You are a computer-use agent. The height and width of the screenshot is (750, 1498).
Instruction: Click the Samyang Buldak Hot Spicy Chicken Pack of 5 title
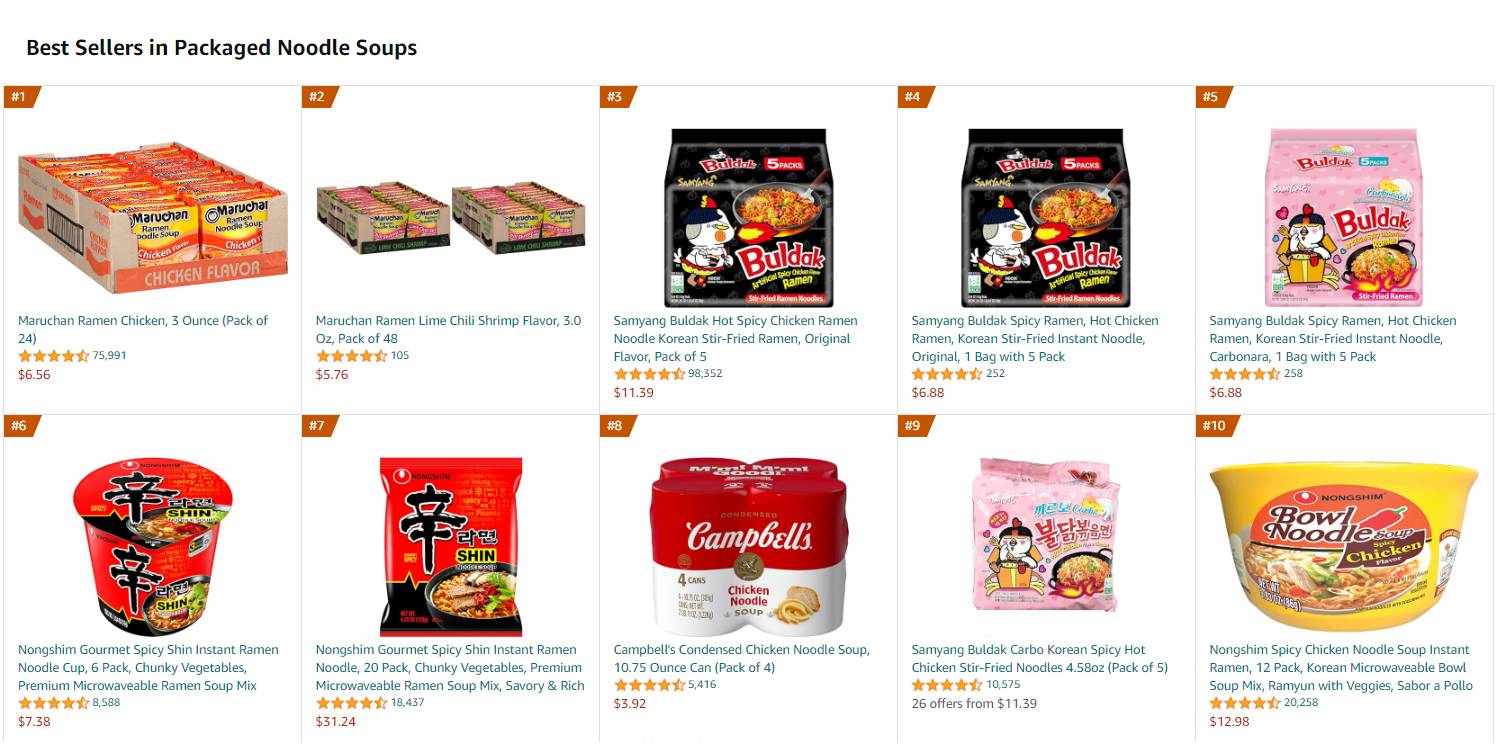click(735, 338)
